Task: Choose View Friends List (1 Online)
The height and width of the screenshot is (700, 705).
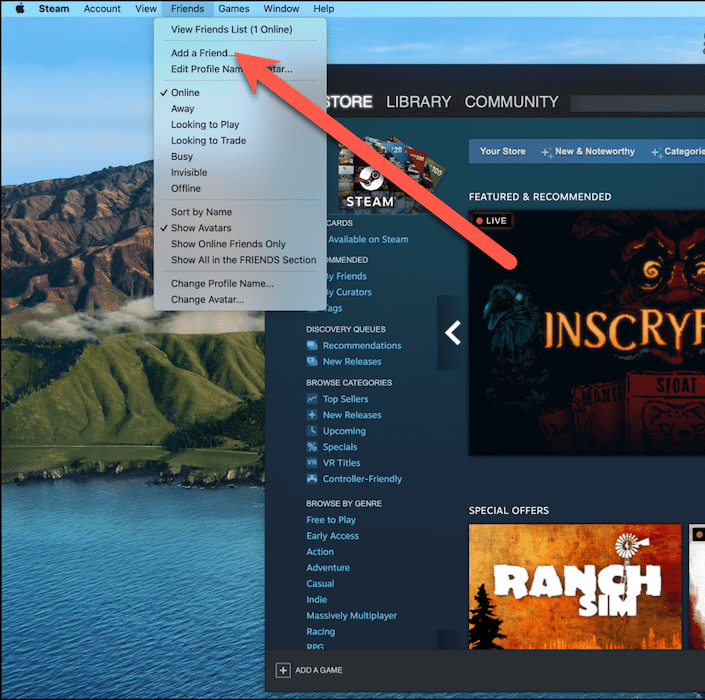Action: coord(232,30)
